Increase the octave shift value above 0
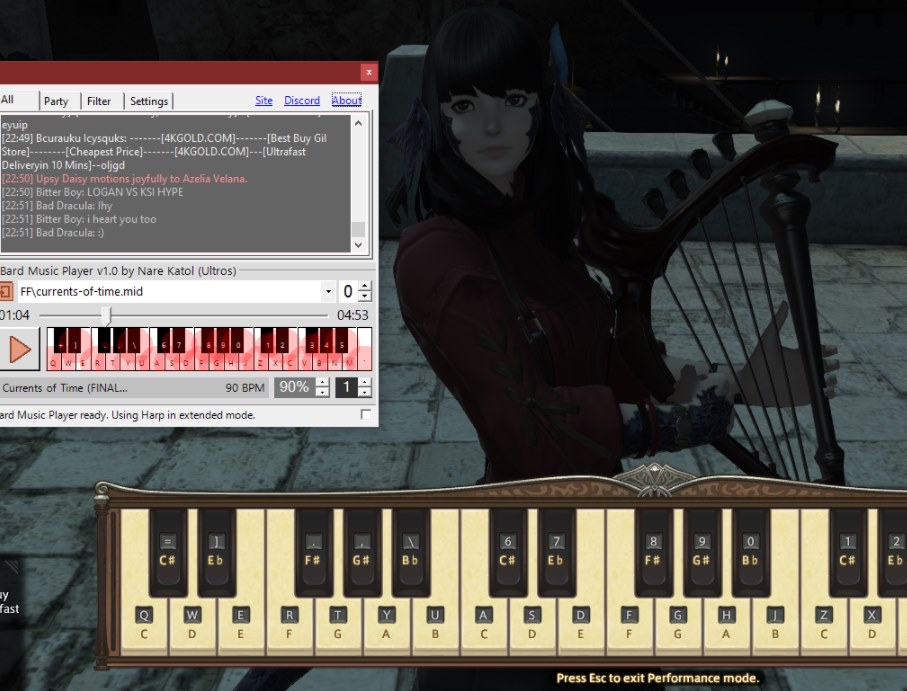This screenshot has height=691, width=907. click(364, 286)
